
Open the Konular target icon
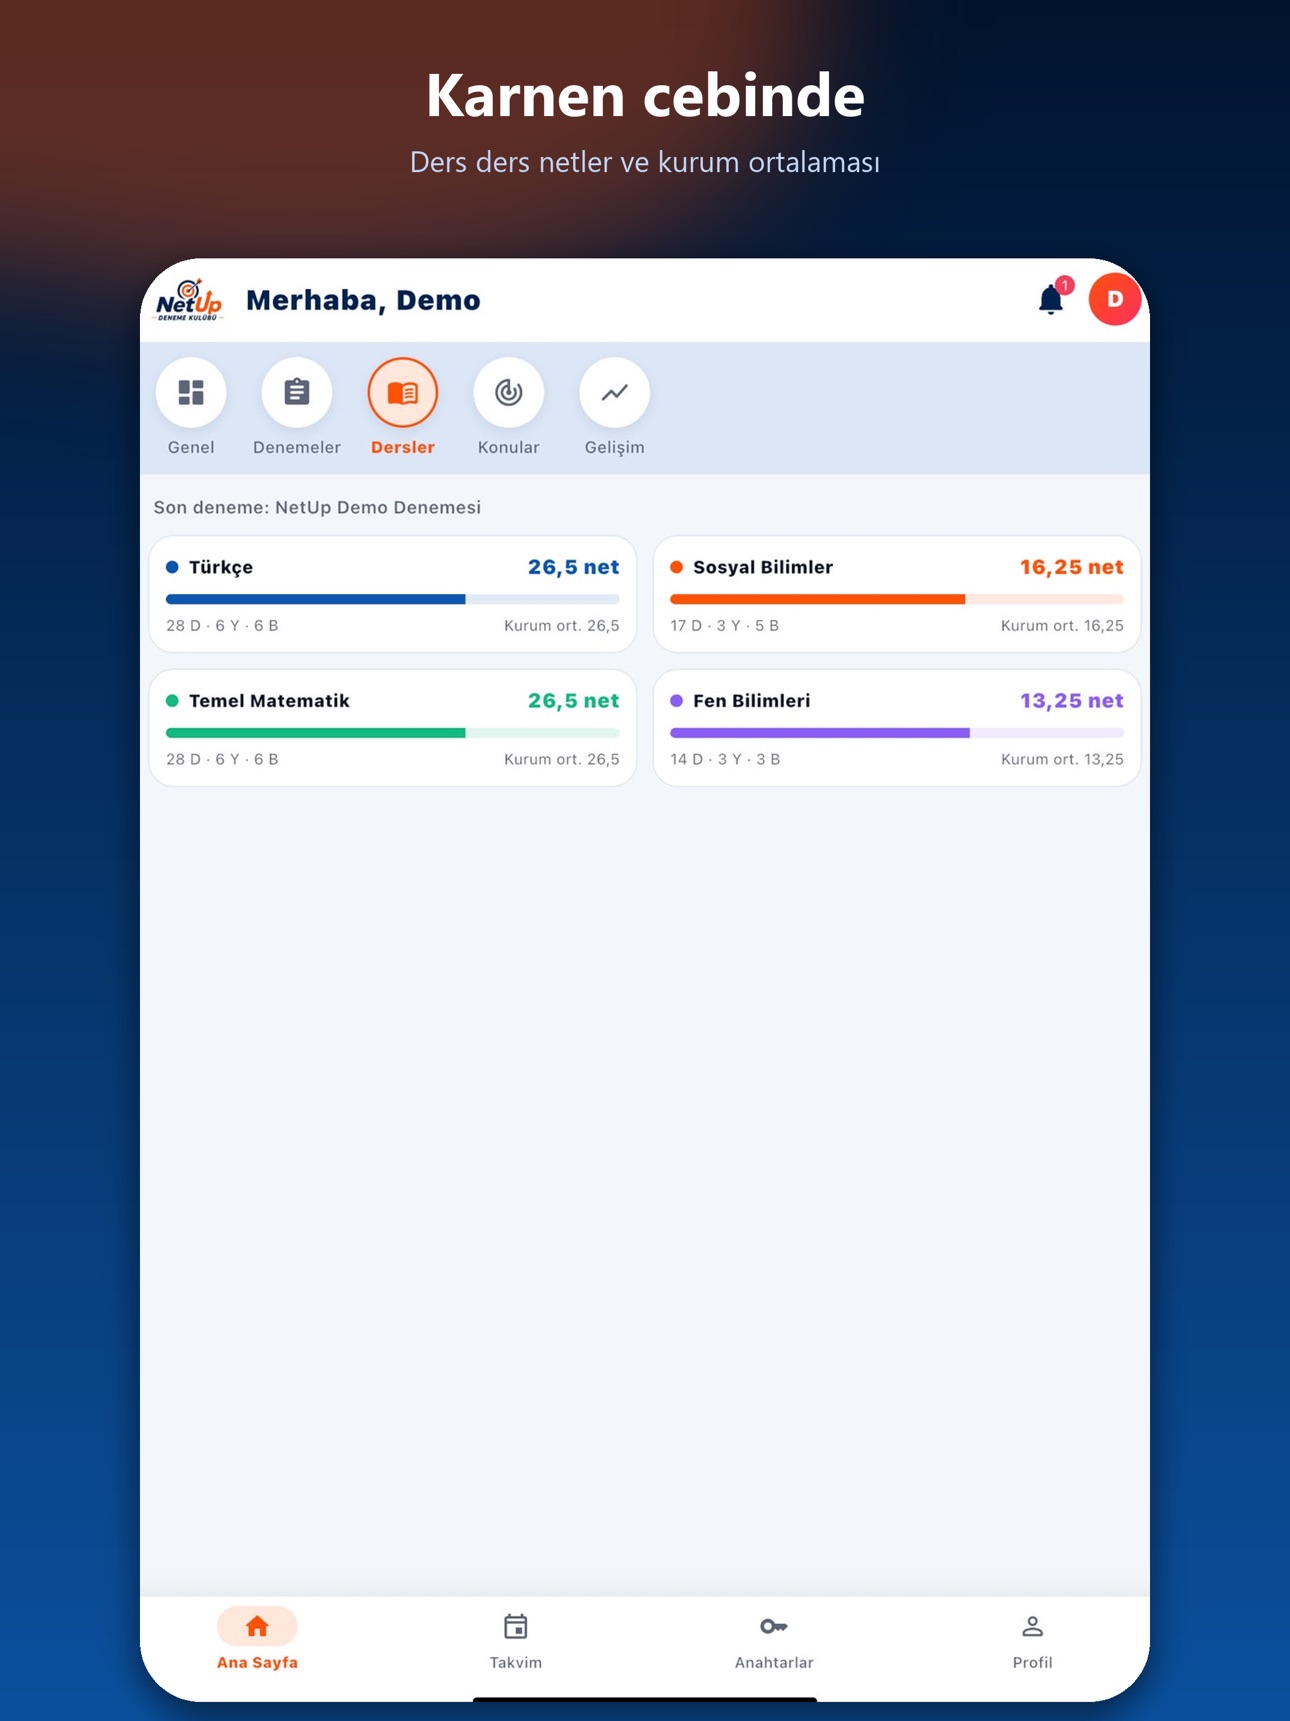509,392
